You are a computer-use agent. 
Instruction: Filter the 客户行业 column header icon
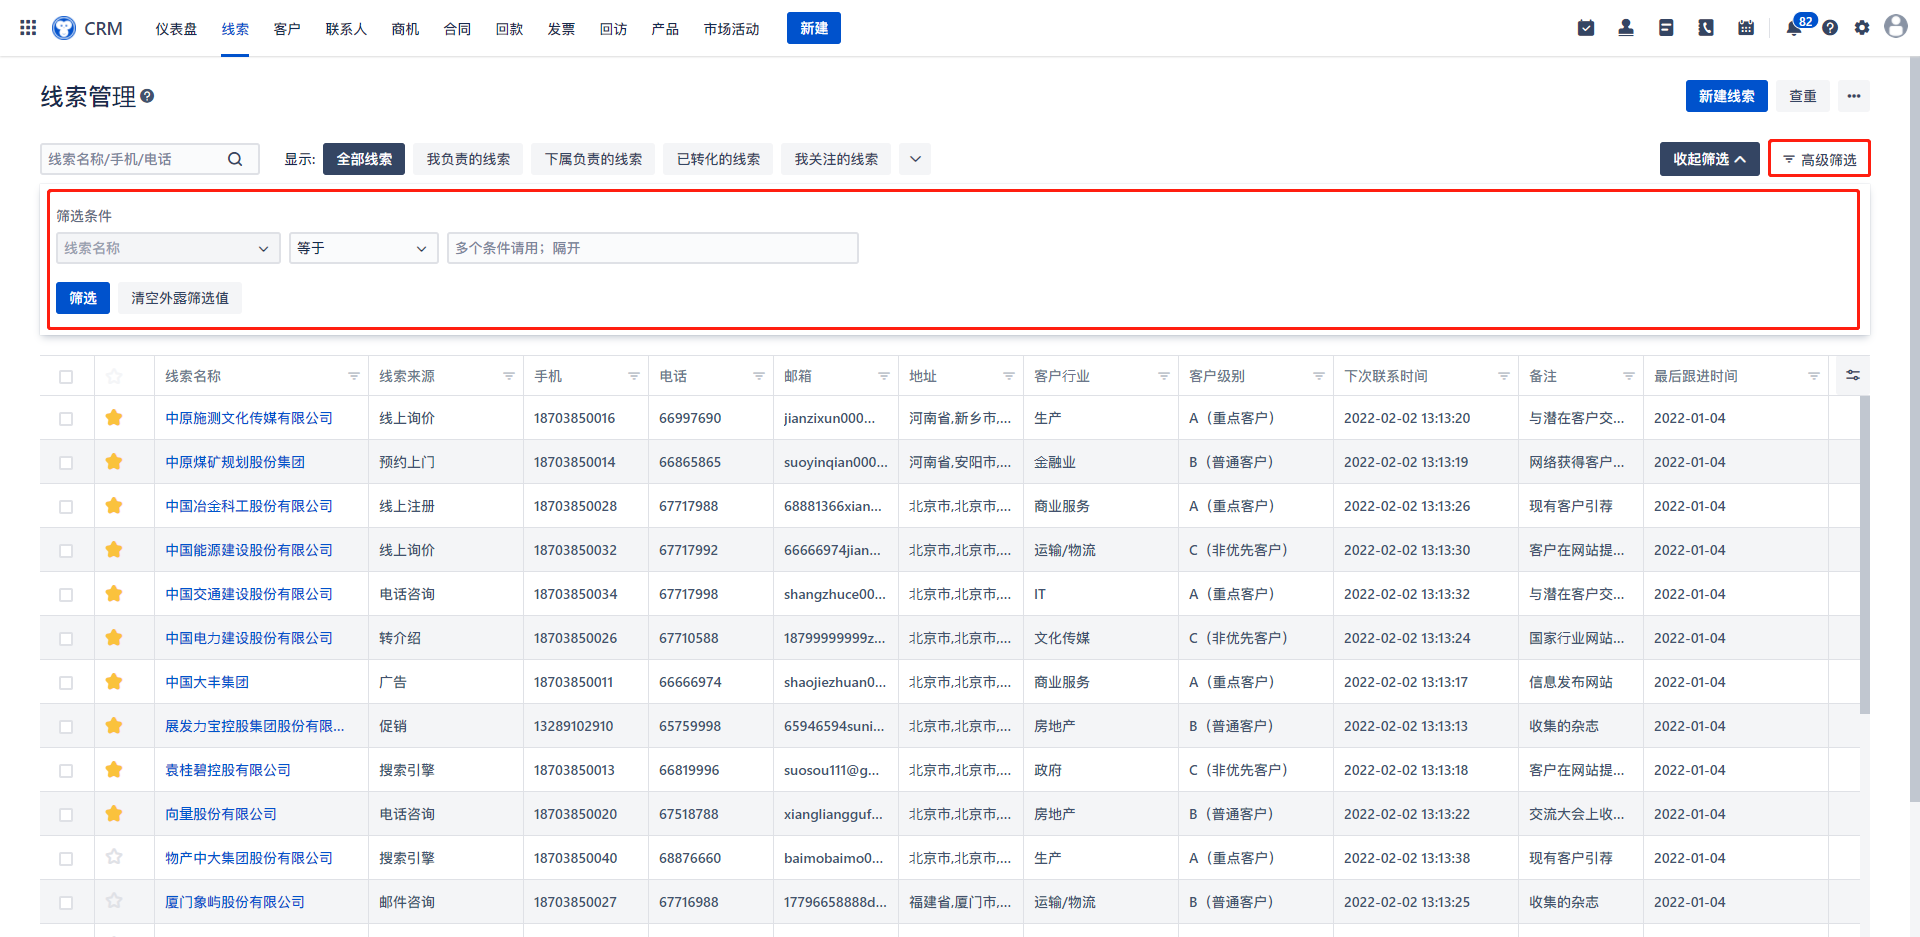[x=1164, y=376]
